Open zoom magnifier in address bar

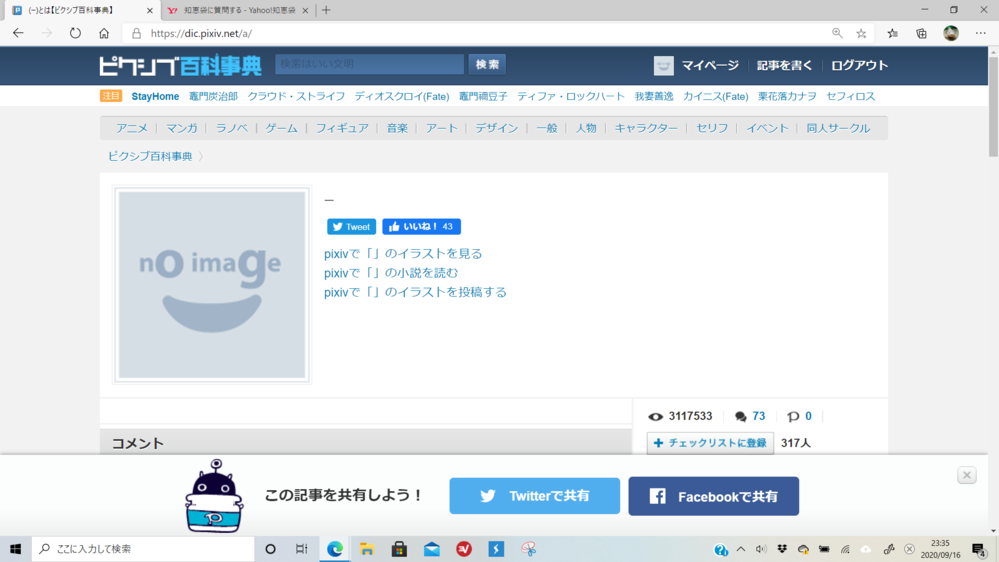point(837,33)
